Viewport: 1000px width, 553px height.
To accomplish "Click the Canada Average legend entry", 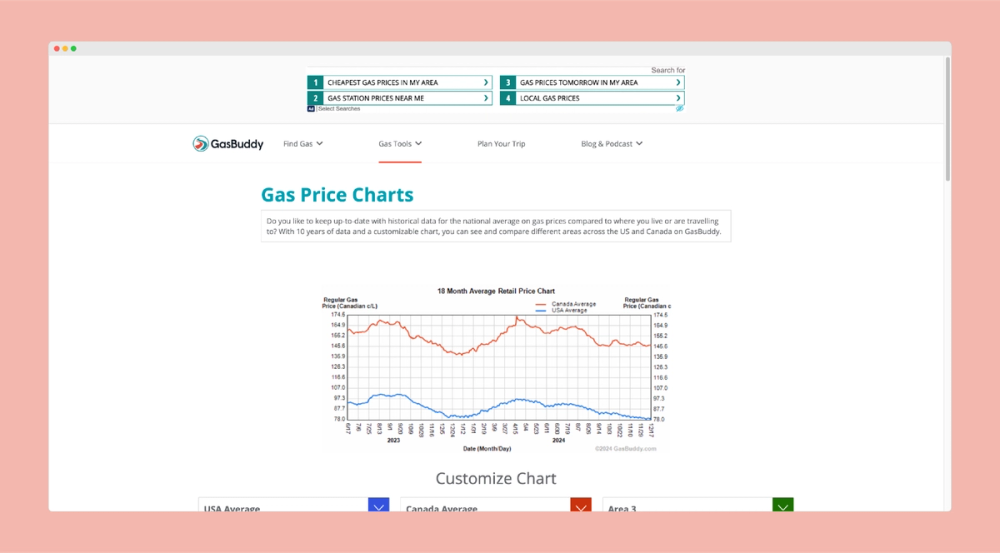I will point(566,304).
